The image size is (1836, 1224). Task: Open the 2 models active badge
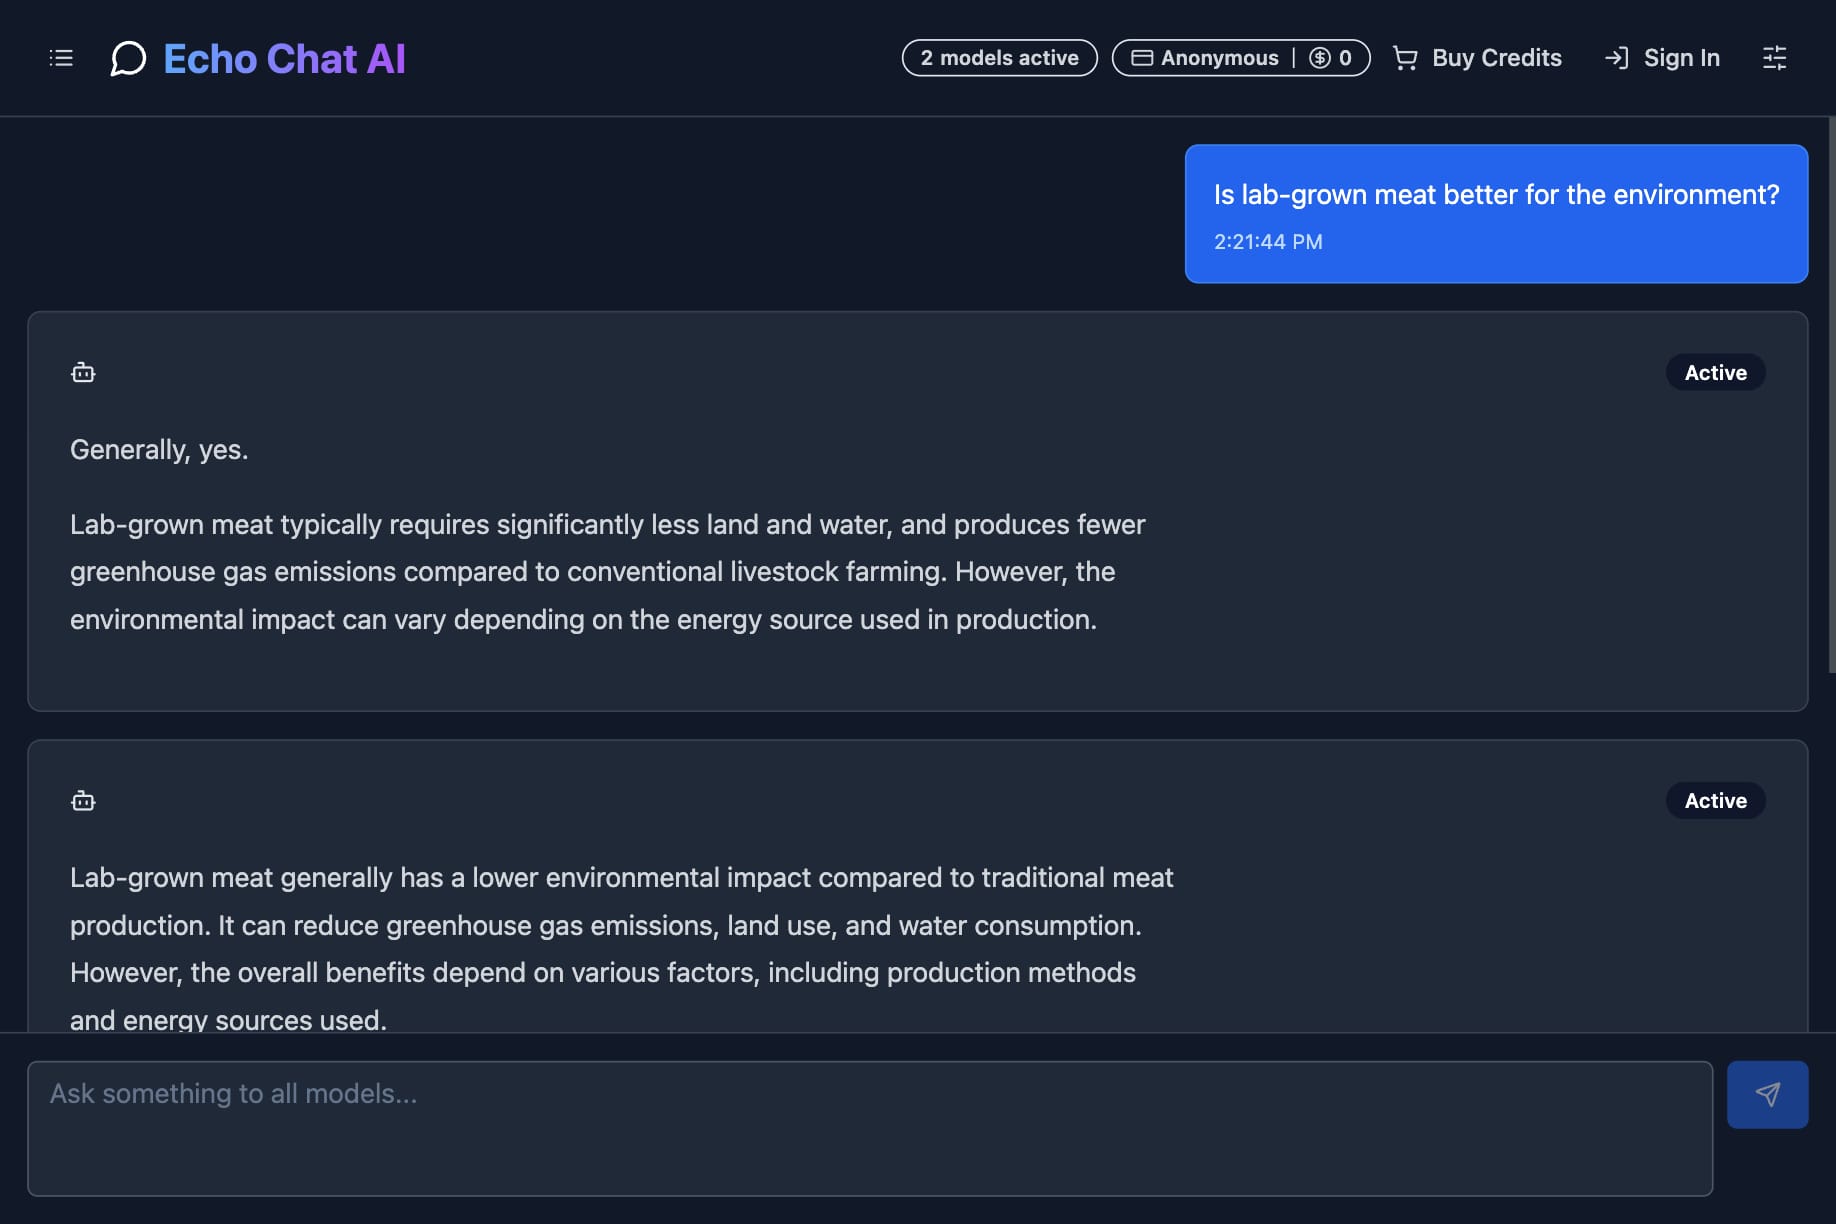(x=999, y=58)
